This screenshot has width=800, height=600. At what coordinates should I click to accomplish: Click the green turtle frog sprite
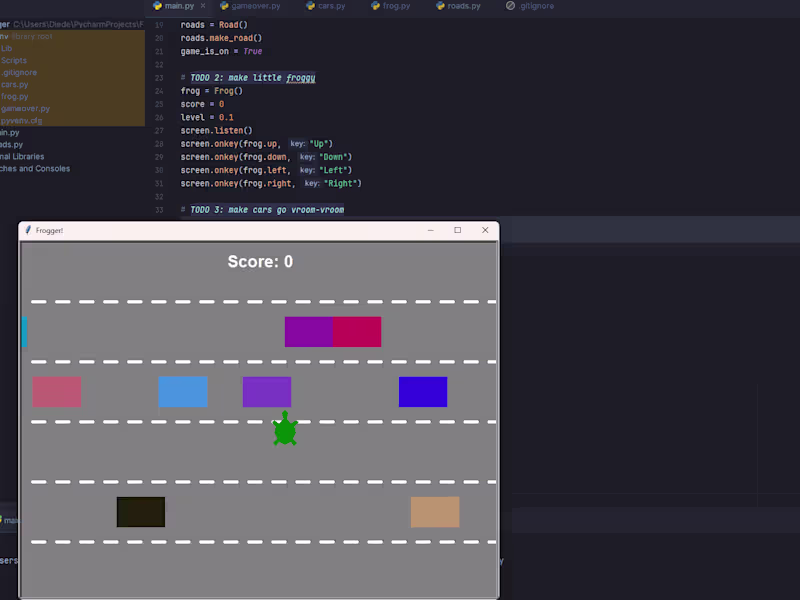285,429
